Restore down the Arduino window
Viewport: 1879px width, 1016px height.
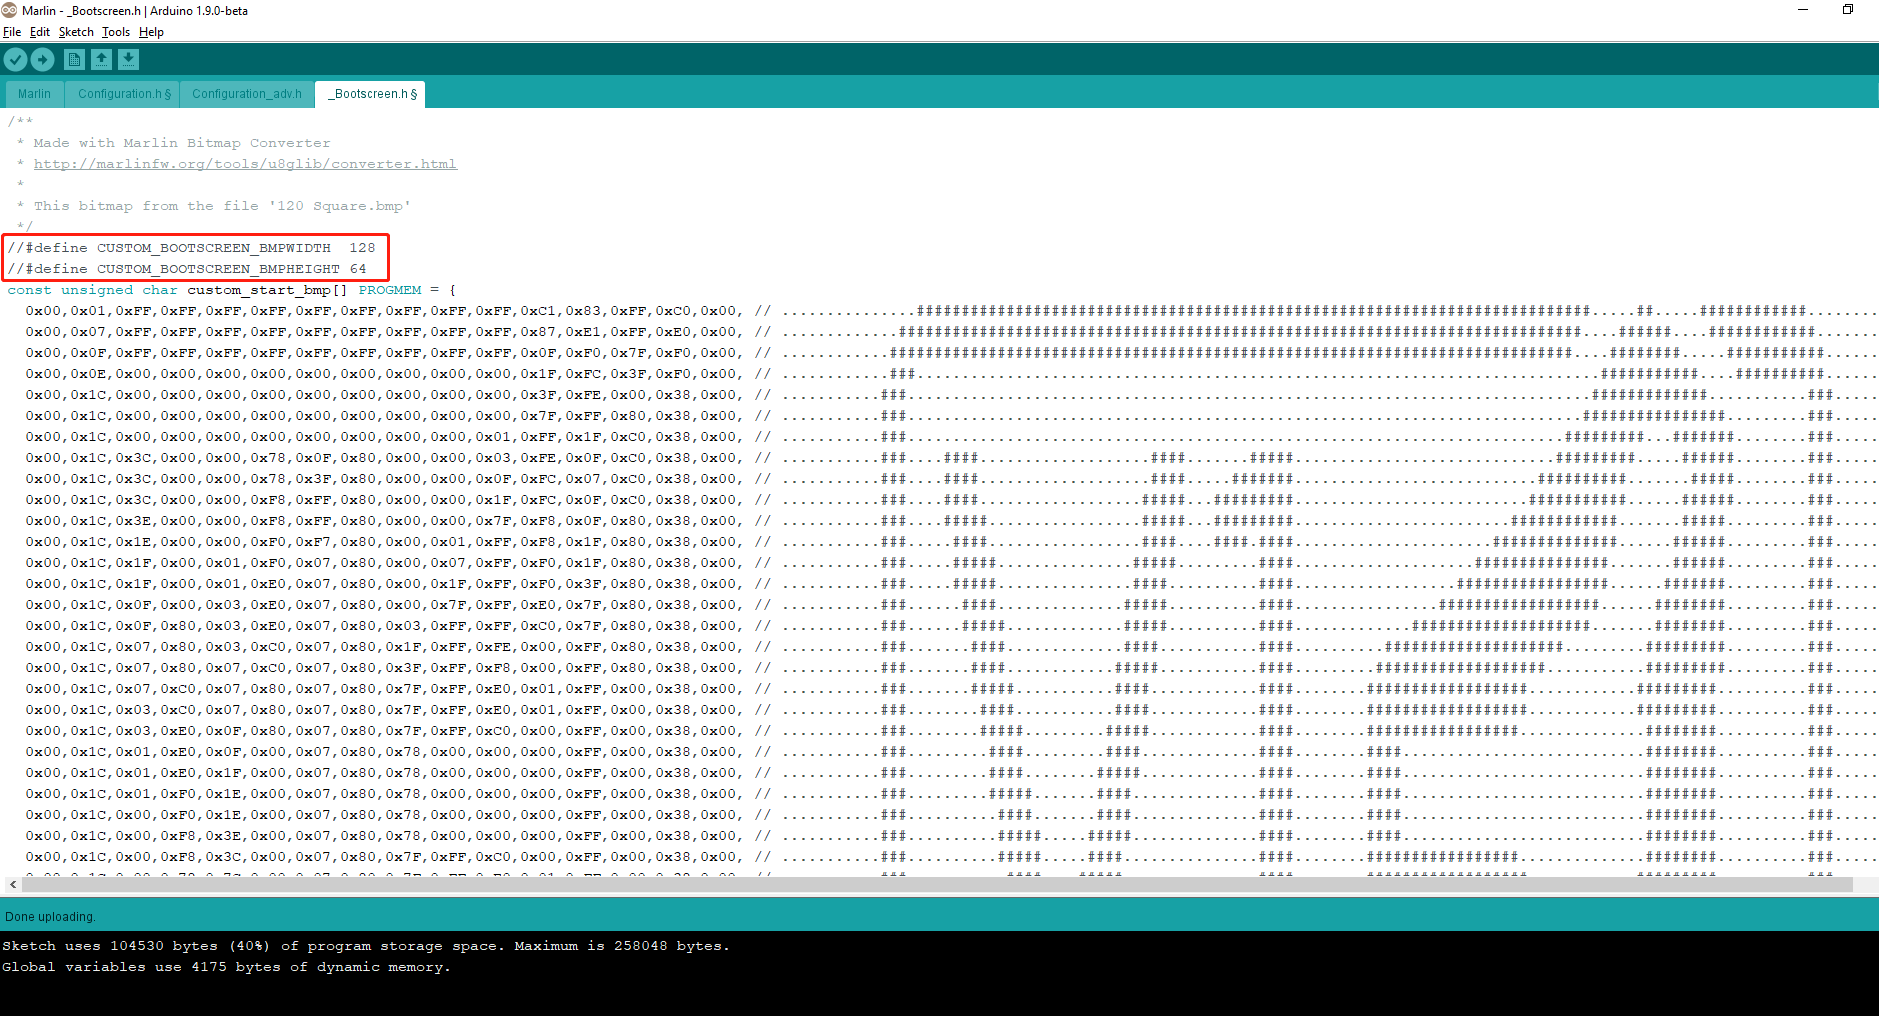coord(1848,10)
